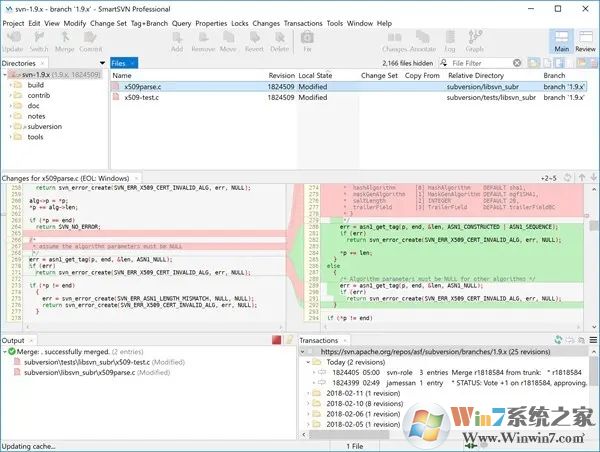This screenshot has width=600, height=452.
Task: Click the Fix toolbar icon
Action: [x=307, y=41]
